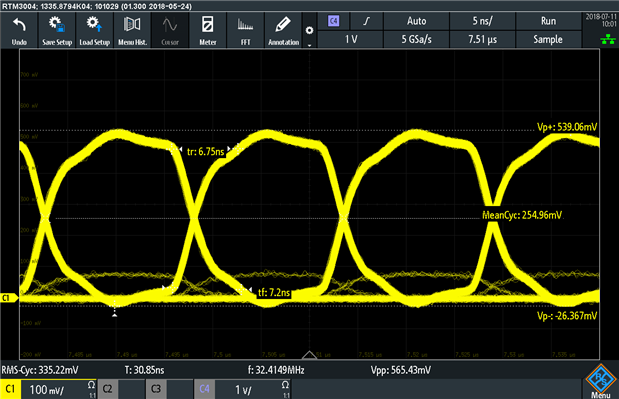Click the Run acquisition button

point(548,21)
